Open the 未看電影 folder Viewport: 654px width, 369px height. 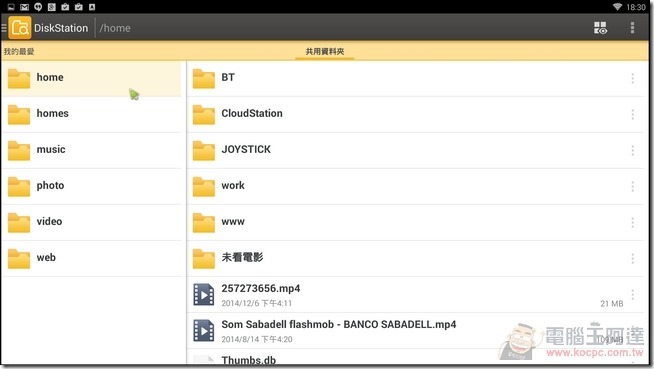click(x=415, y=259)
